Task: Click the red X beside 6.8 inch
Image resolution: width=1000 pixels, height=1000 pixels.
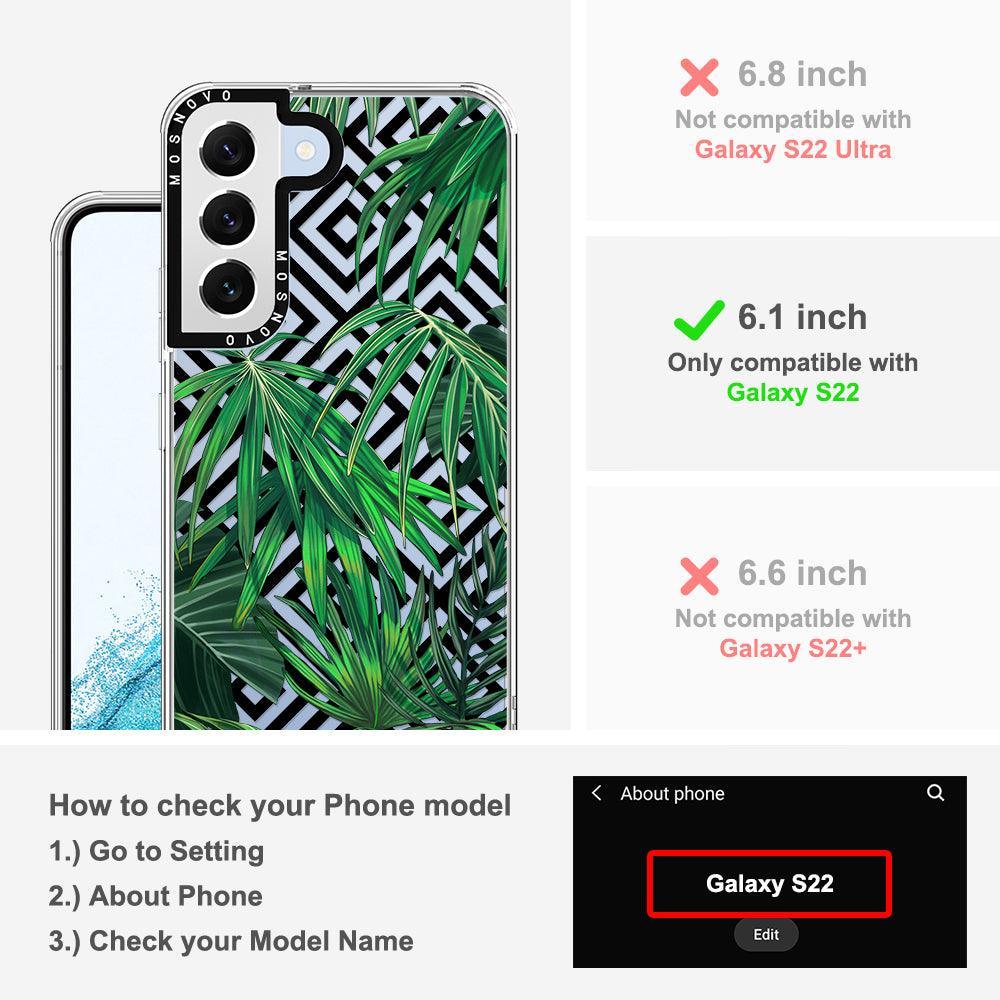Action: [699, 77]
